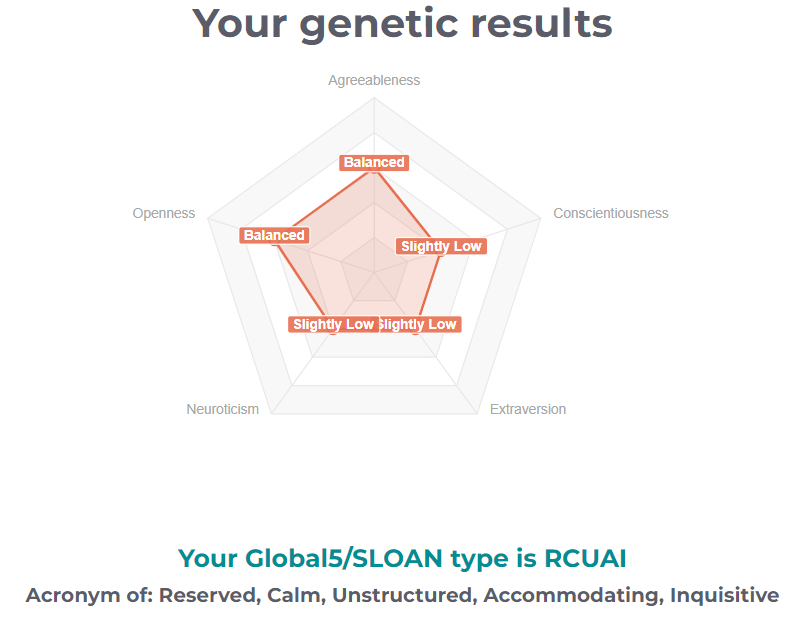Image resolution: width=804 pixels, height=625 pixels.
Task: Click the word Calm in acronym line
Action: [296, 595]
